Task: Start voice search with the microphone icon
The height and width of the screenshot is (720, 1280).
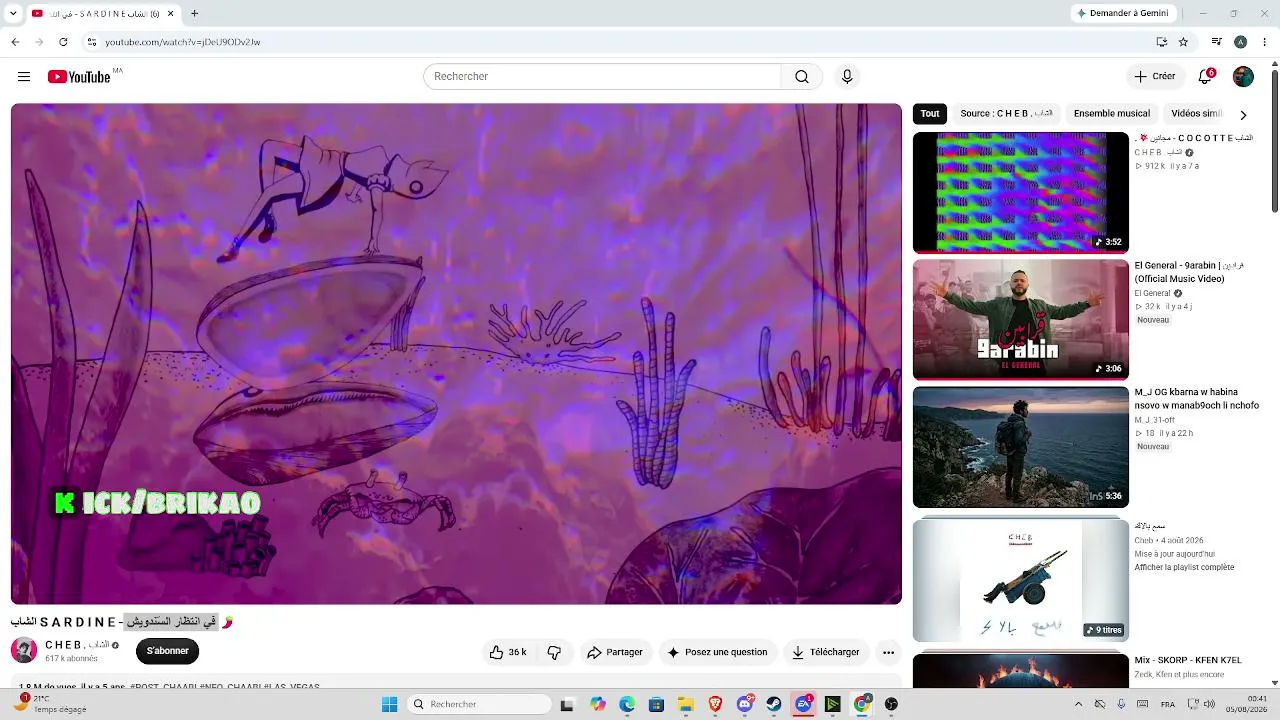Action: (x=847, y=77)
